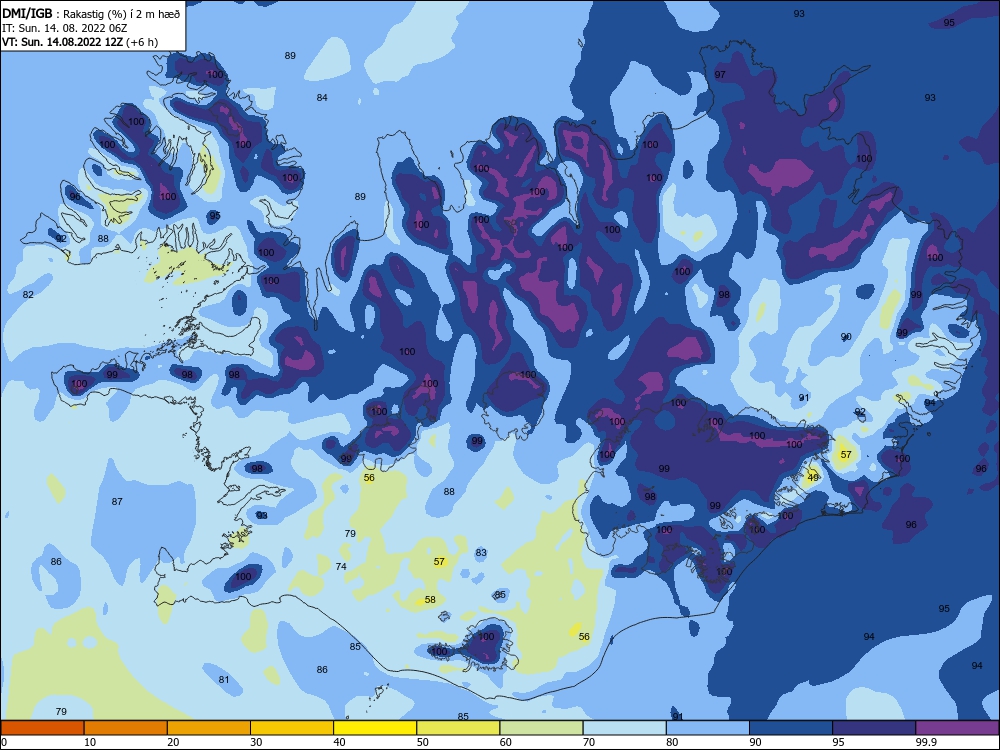
Task: Select the dark purple 95–99.9 legend swatch
Action: click(x=874, y=728)
